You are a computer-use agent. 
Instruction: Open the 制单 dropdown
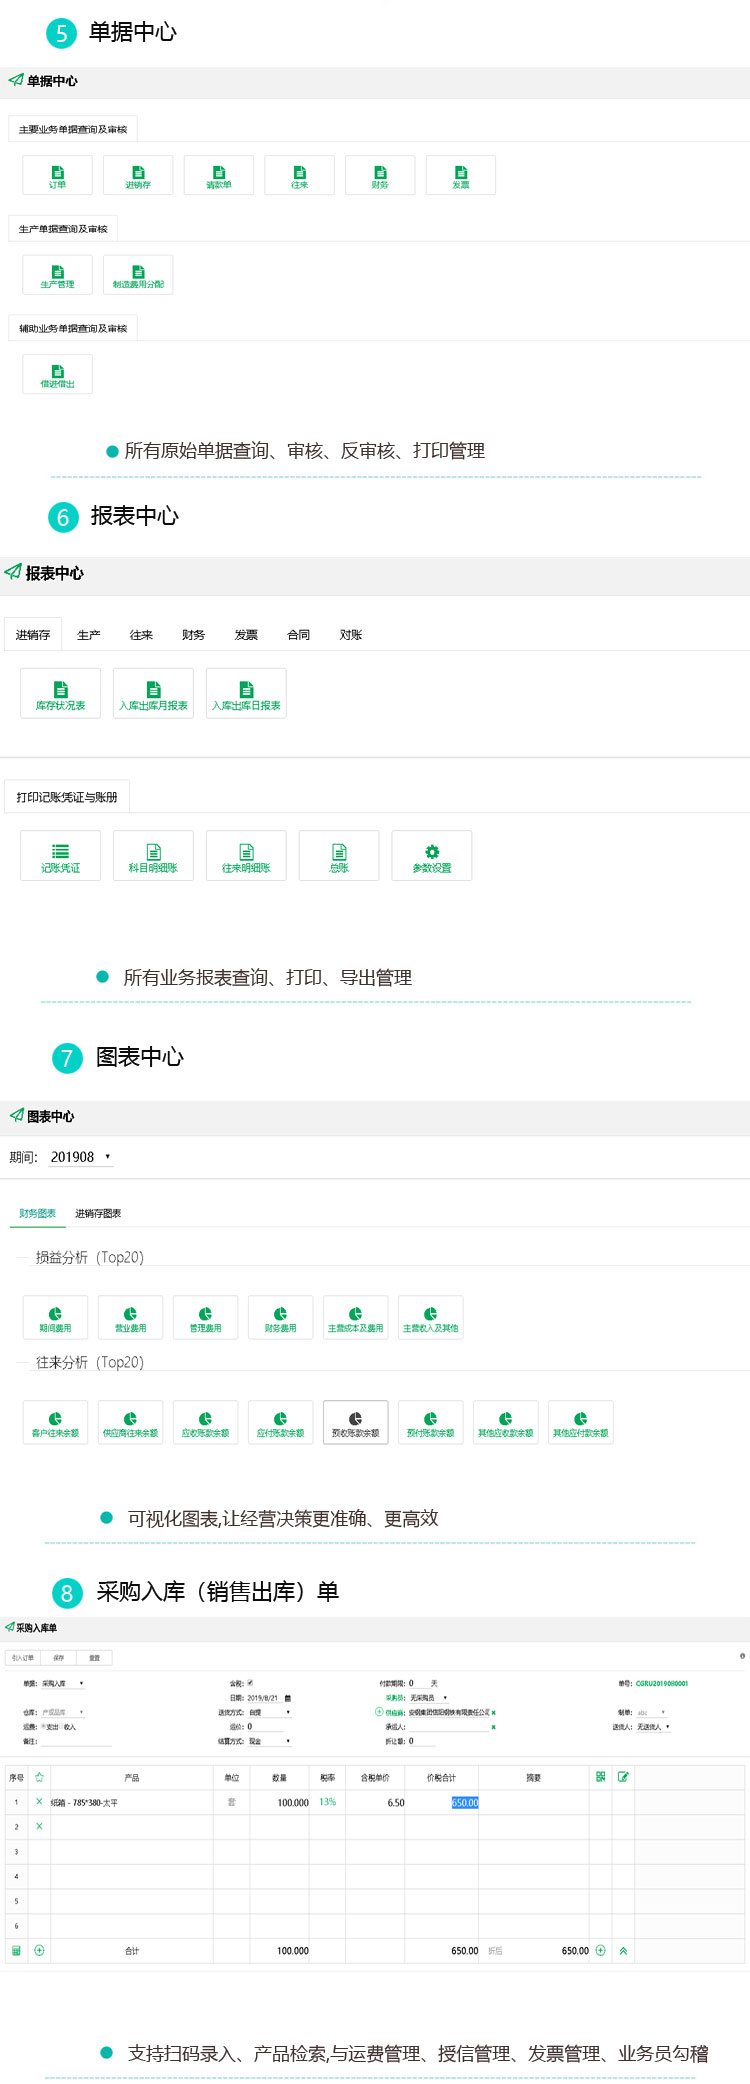(x=651, y=1712)
